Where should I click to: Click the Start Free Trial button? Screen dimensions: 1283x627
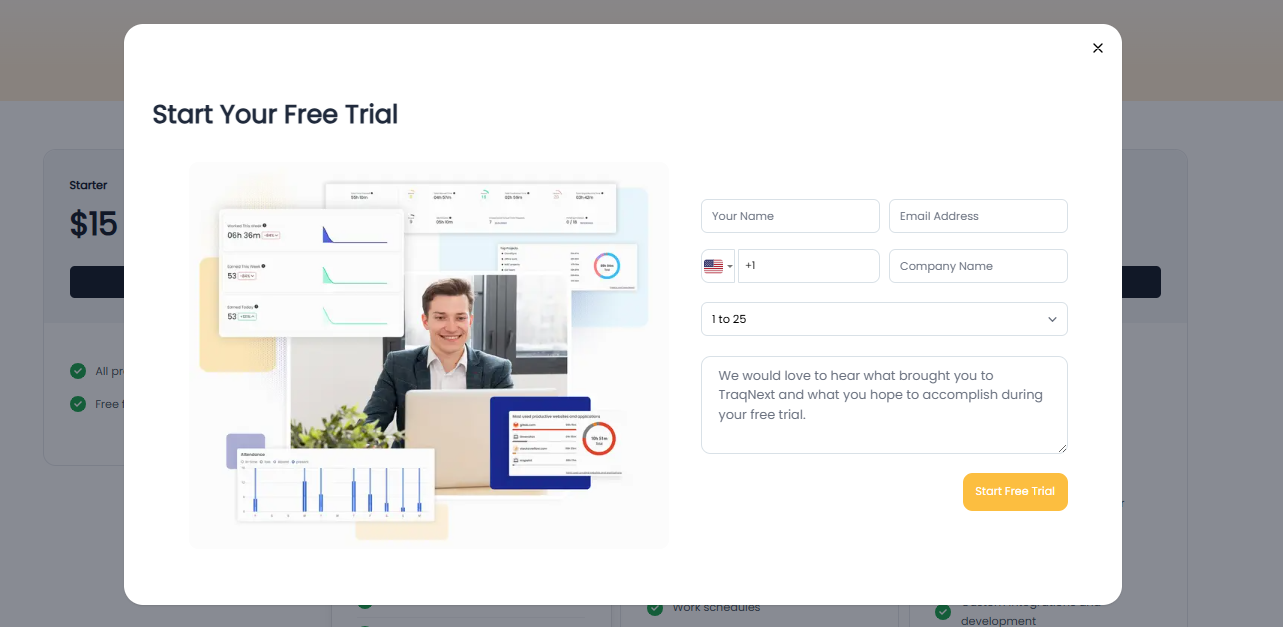click(x=1015, y=491)
